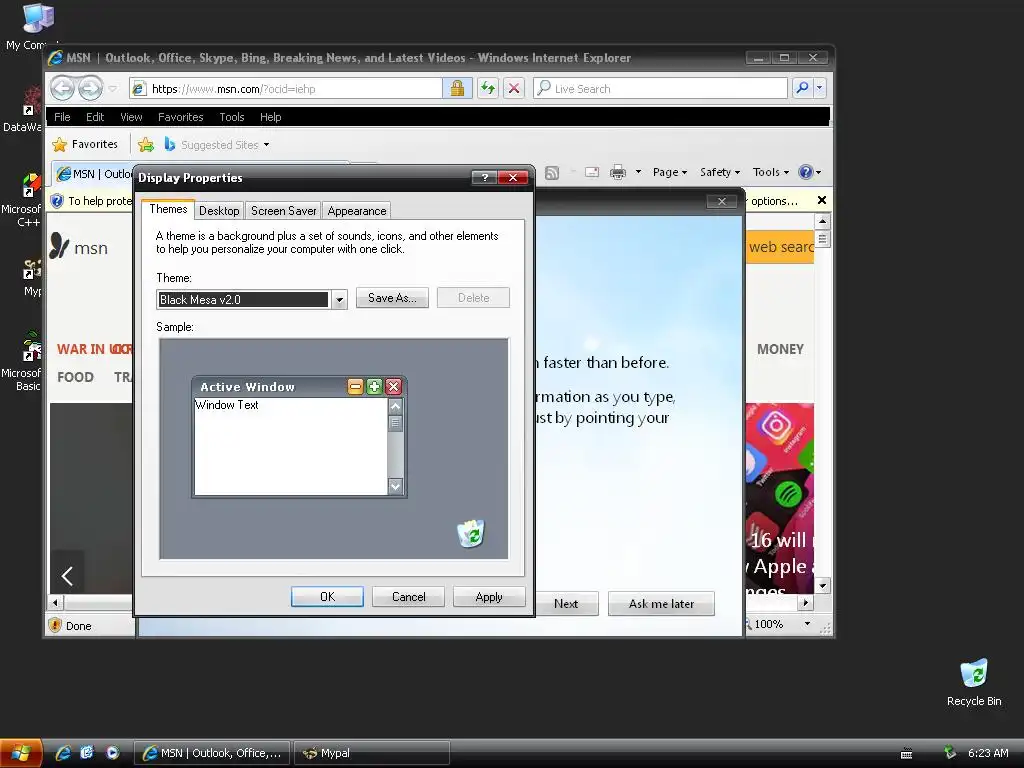This screenshot has height=768, width=1024.
Task: Focus the Live Search input box
Action: click(x=660, y=88)
